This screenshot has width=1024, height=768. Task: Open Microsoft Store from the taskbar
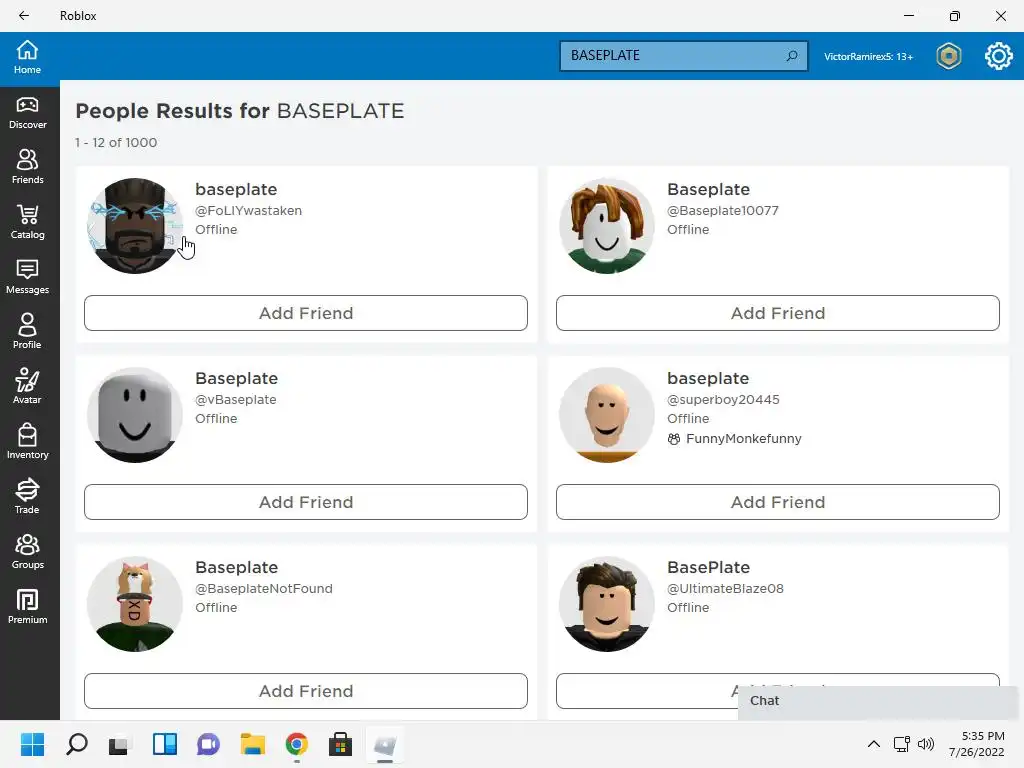point(340,744)
